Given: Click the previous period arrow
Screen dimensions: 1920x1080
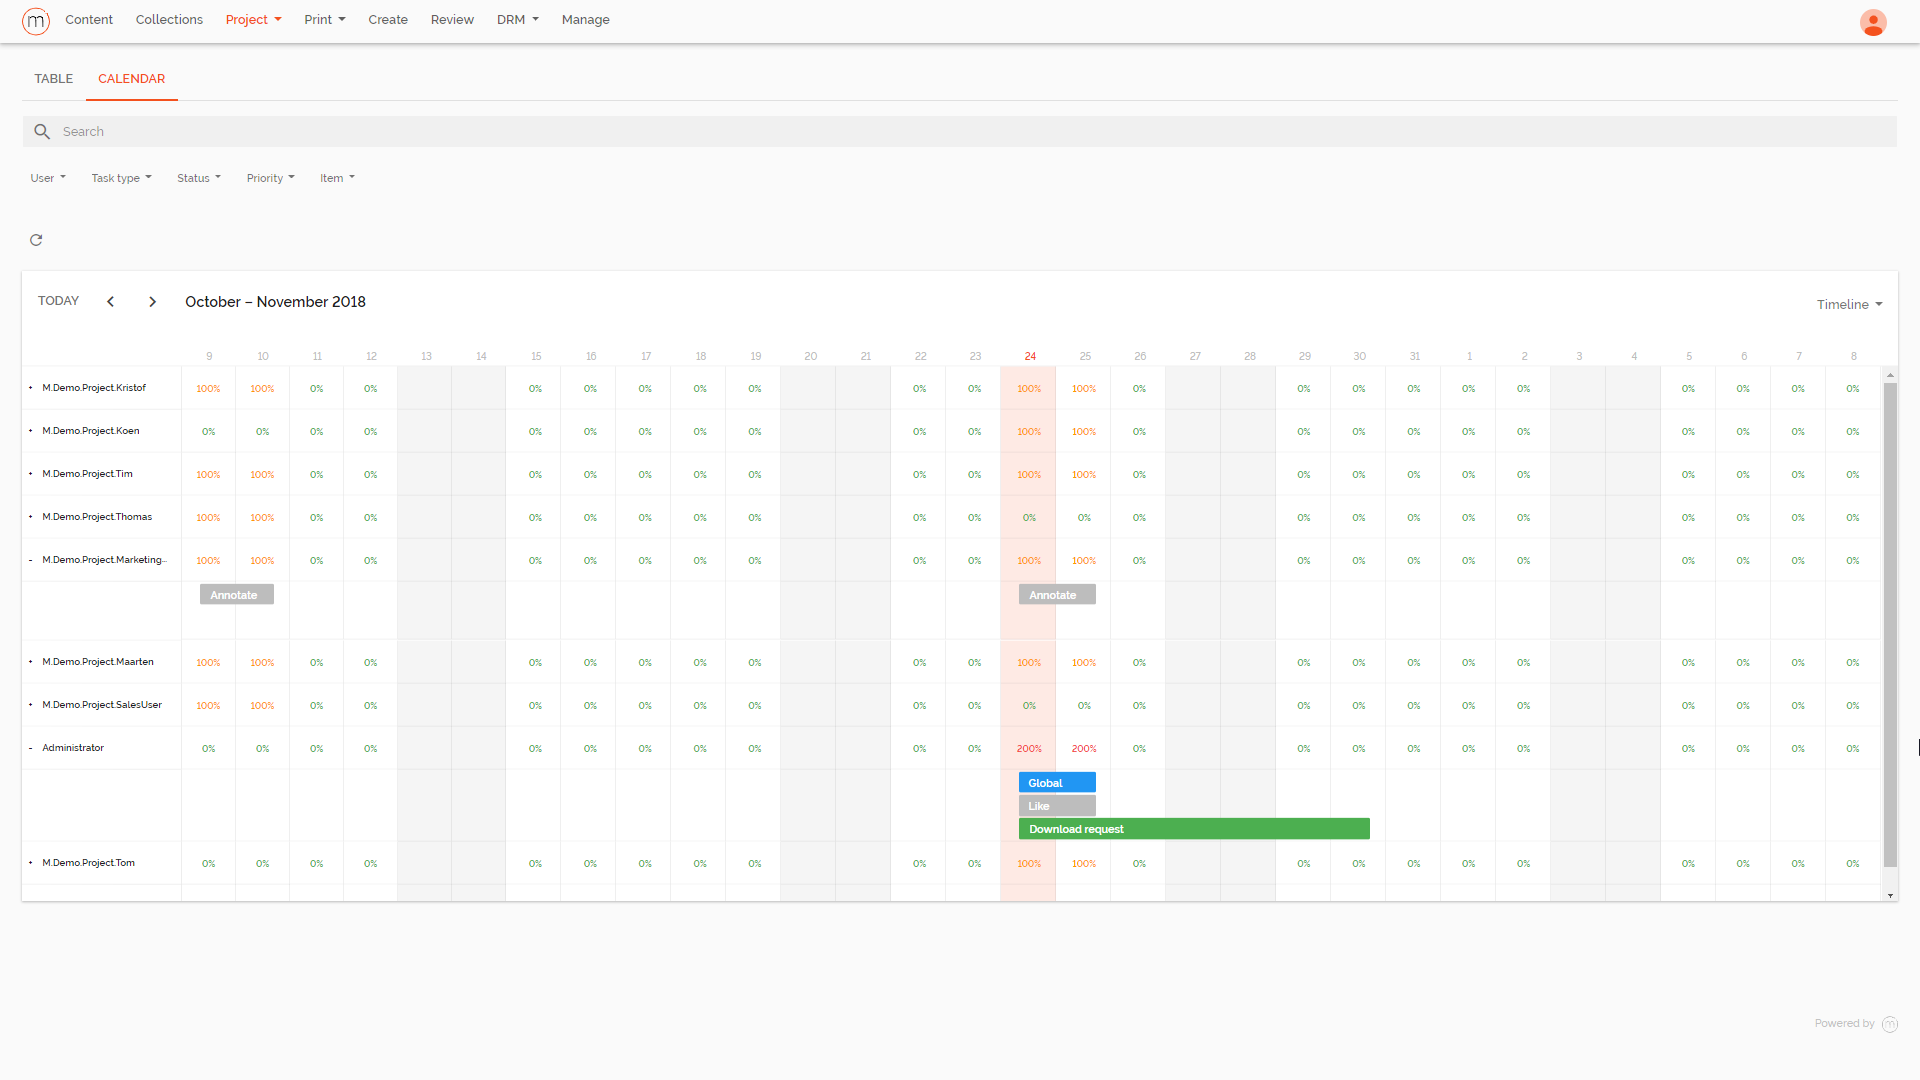Looking at the screenshot, I should tap(110, 301).
